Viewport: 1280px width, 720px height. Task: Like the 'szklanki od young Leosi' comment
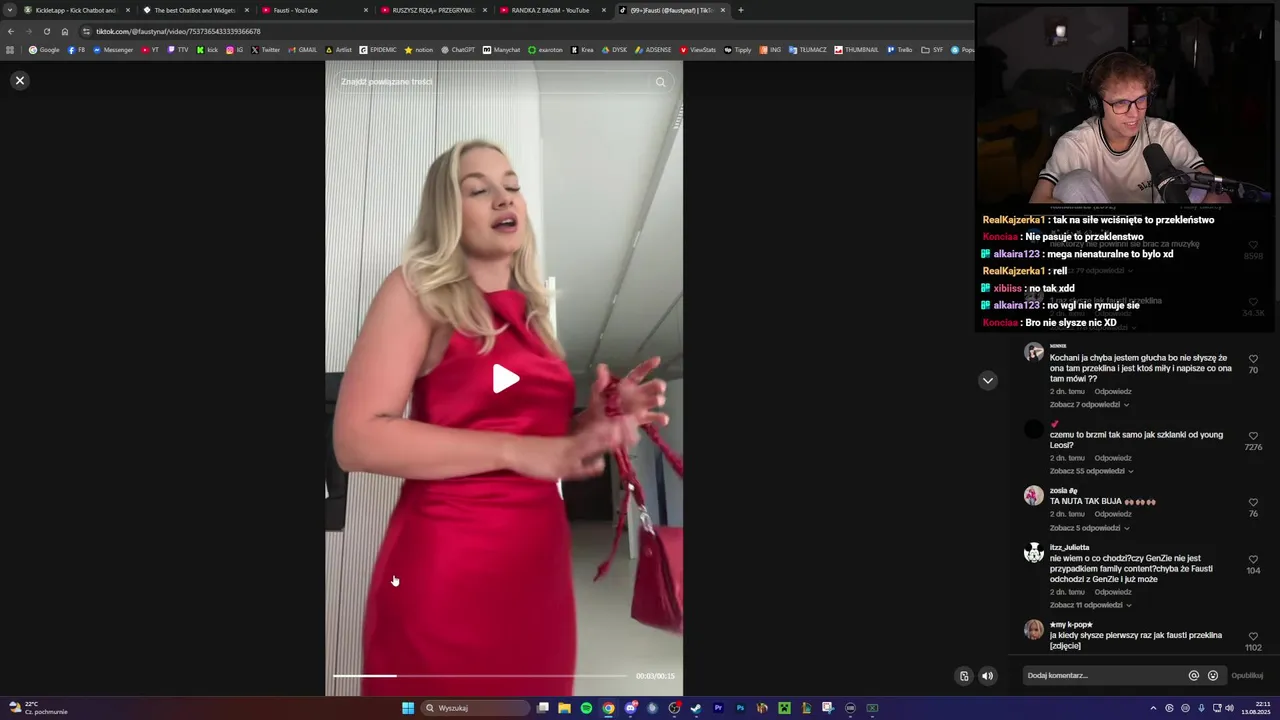1253,436
